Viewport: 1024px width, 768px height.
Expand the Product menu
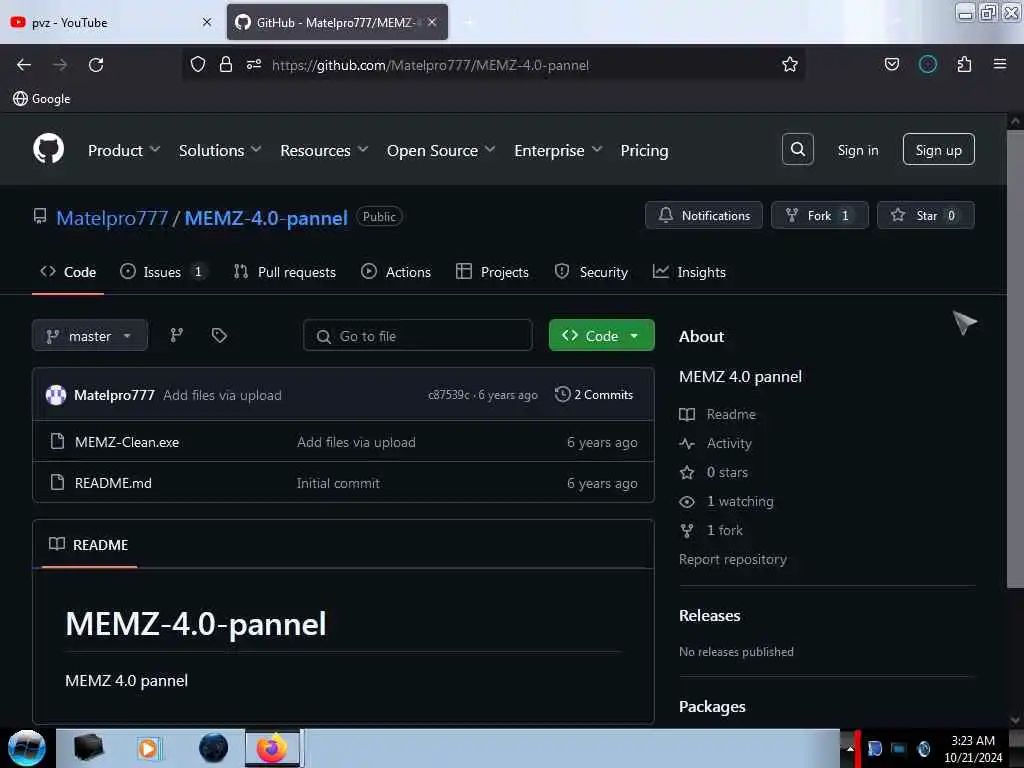(x=123, y=150)
